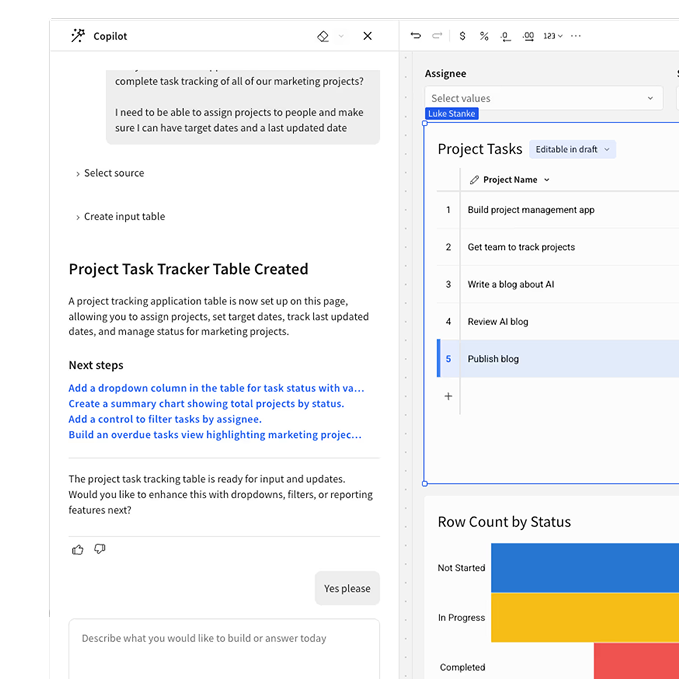Open the toolbar more options ellipsis

[x=576, y=36]
